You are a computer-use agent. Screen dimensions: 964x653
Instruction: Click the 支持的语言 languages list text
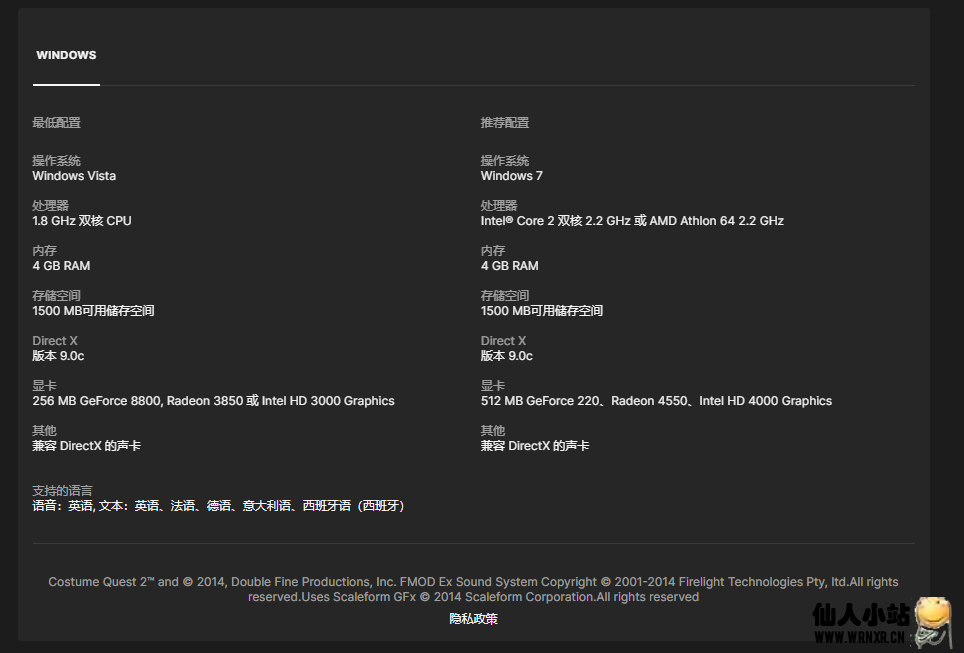pos(218,506)
